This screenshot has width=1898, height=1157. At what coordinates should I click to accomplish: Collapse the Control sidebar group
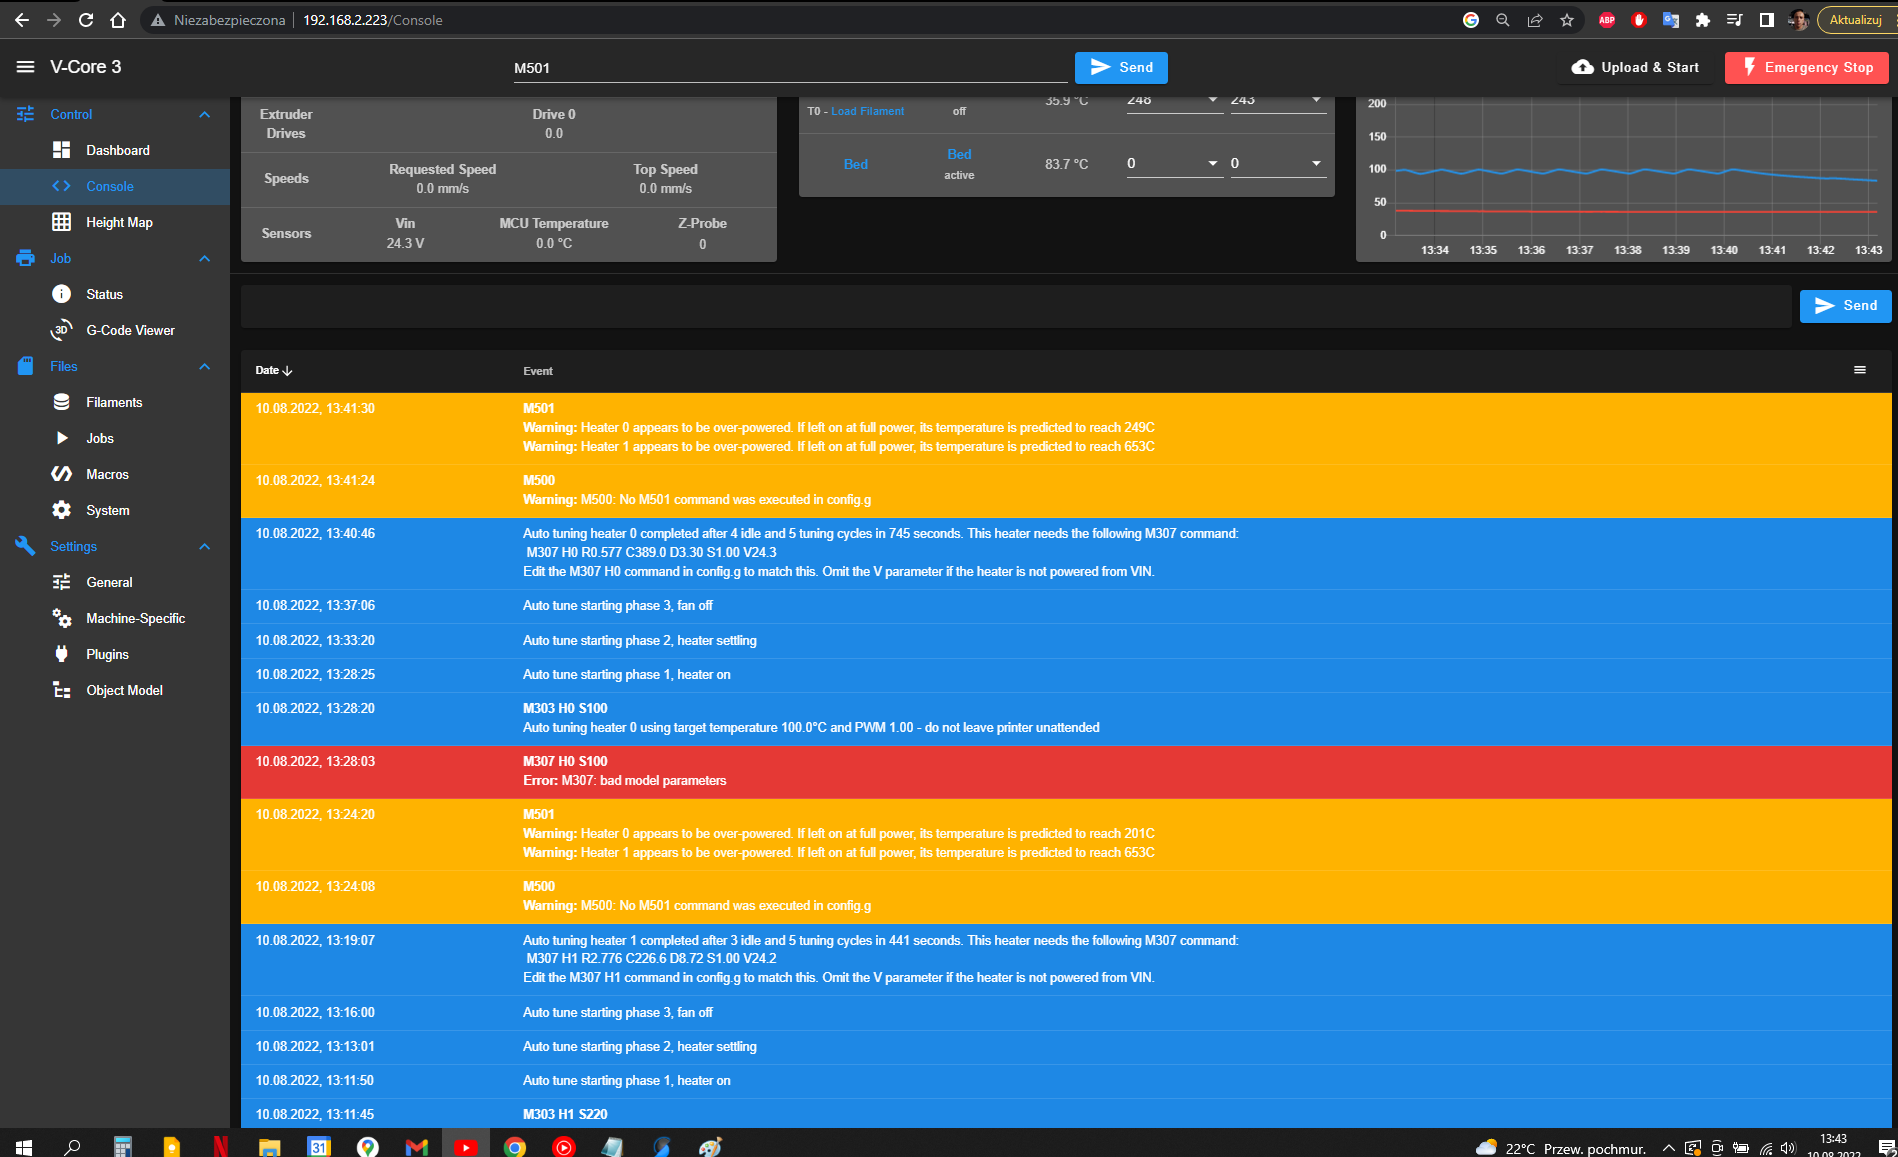(x=204, y=114)
